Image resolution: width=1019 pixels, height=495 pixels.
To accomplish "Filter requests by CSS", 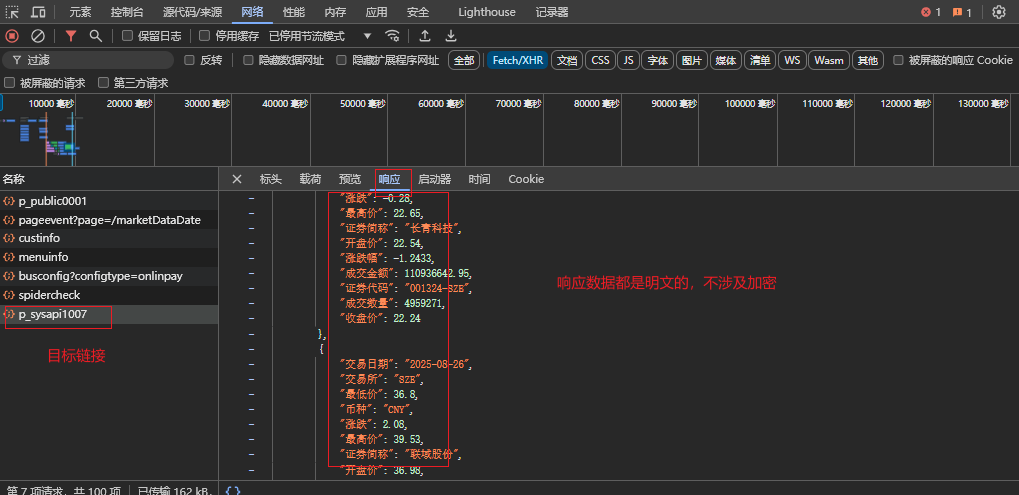I will pyautogui.click(x=600, y=60).
